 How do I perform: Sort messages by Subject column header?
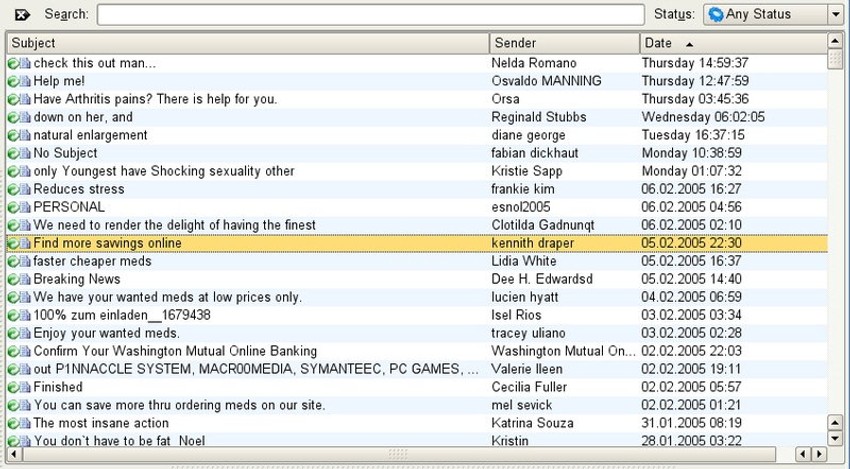248,43
